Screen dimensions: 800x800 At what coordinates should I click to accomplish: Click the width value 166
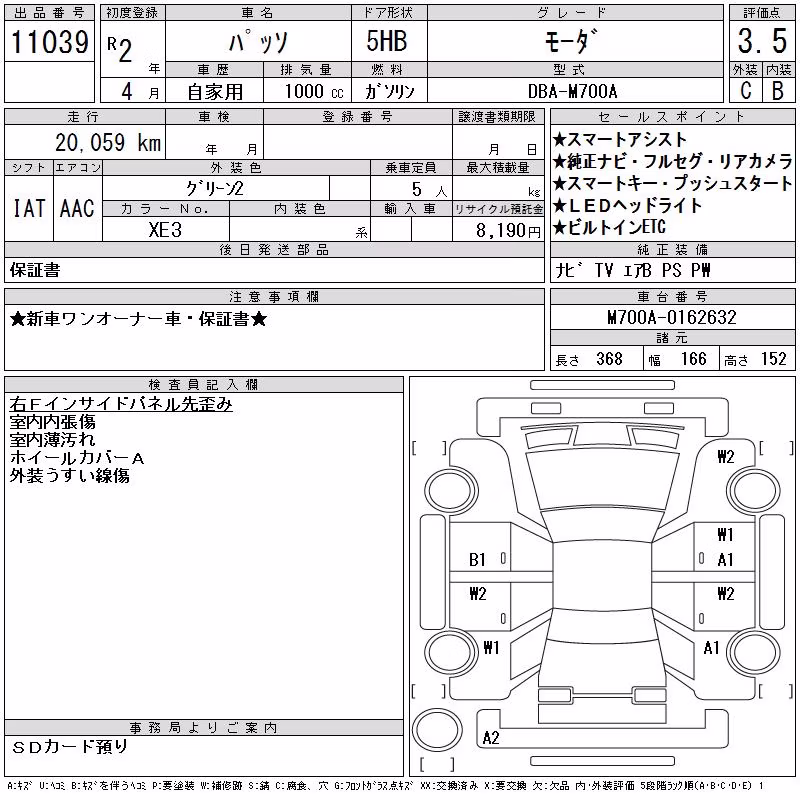(x=693, y=359)
